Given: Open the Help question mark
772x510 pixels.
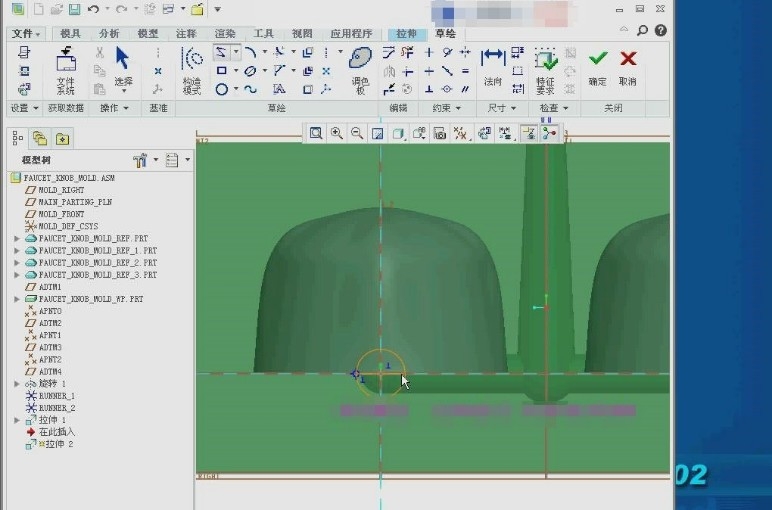Looking at the screenshot, I should pyautogui.click(x=661, y=31).
